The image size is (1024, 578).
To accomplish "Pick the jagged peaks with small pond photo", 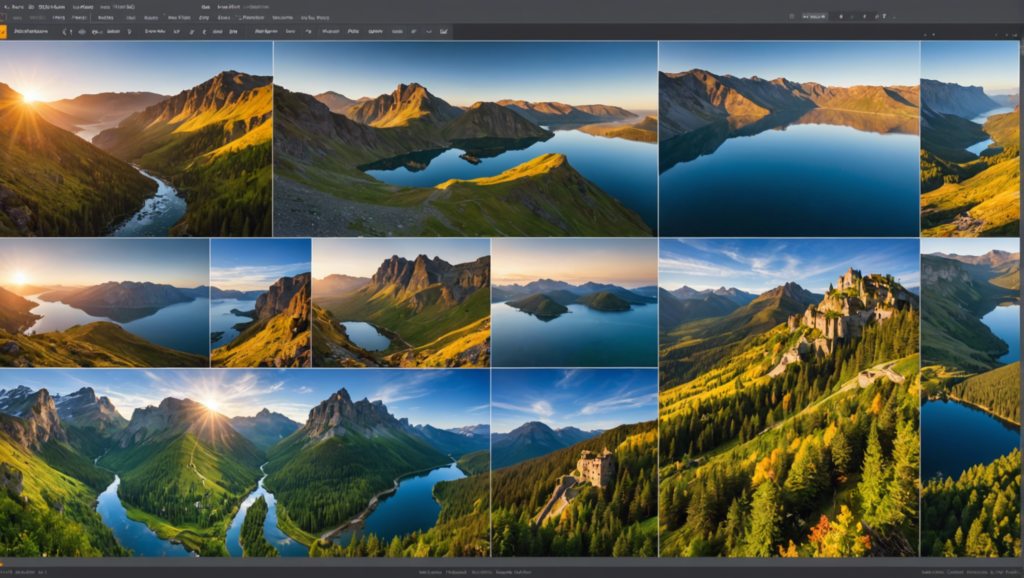I will pyautogui.click(x=400, y=303).
